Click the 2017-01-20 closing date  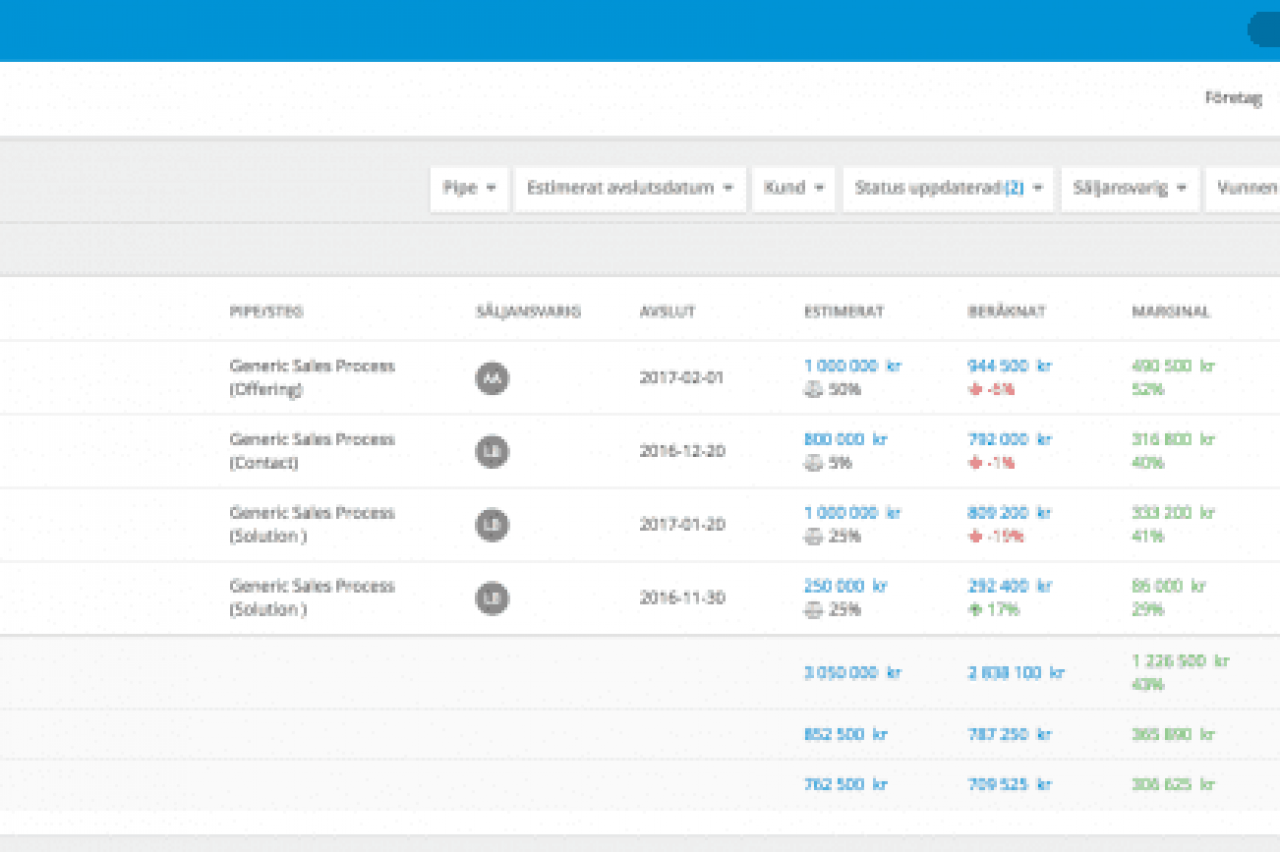click(682, 525)
